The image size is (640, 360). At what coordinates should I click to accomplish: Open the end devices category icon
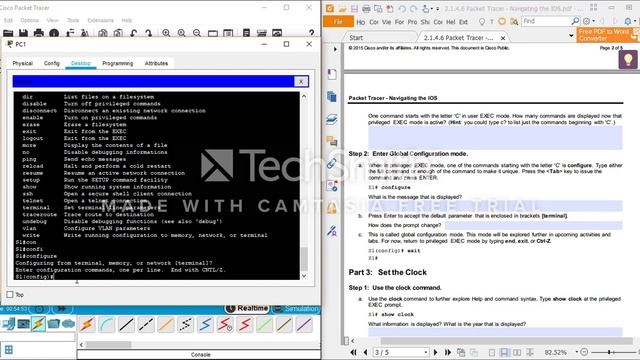(x=23, y=324)
